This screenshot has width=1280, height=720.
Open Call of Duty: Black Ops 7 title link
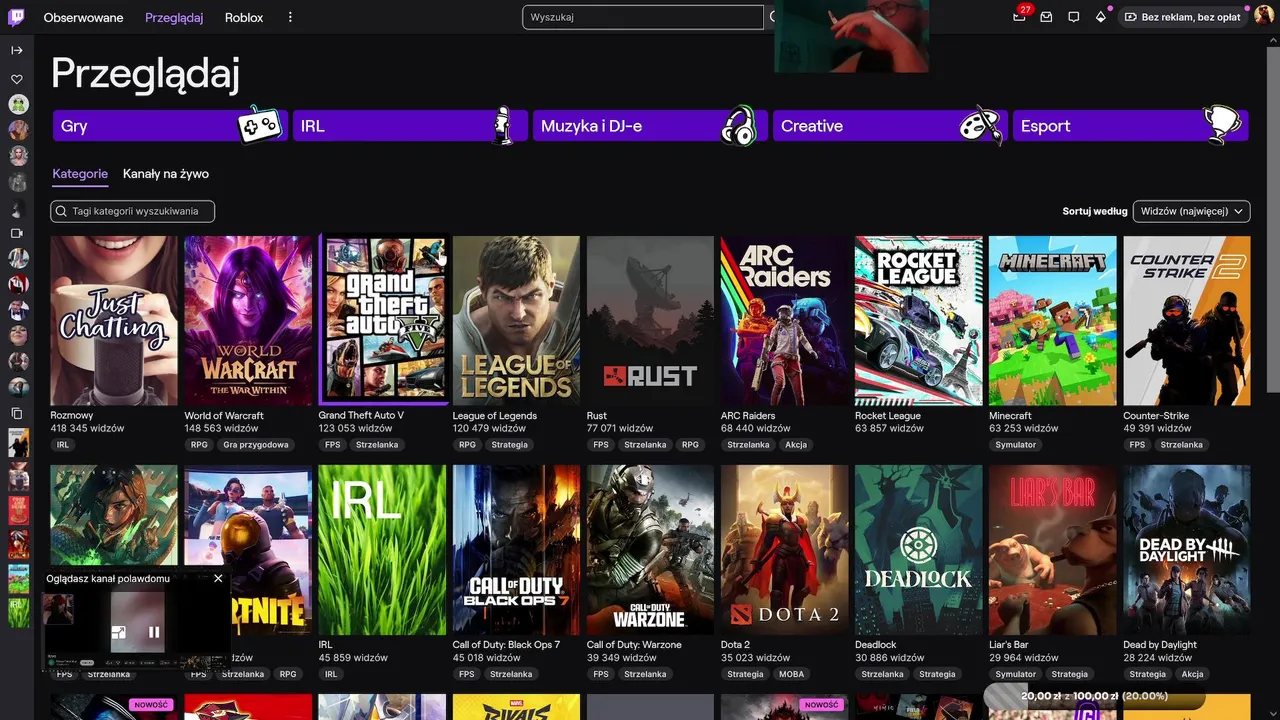point(506,645)
